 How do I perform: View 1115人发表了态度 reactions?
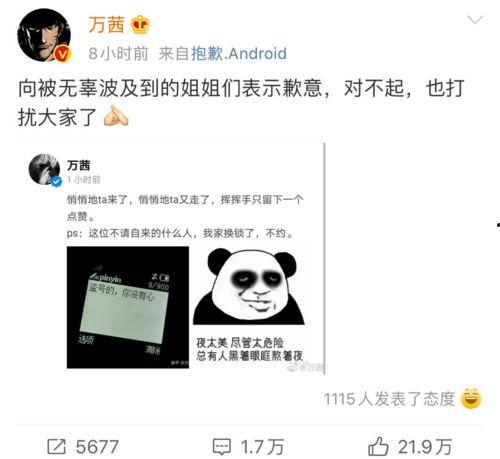tap(389, 399)
